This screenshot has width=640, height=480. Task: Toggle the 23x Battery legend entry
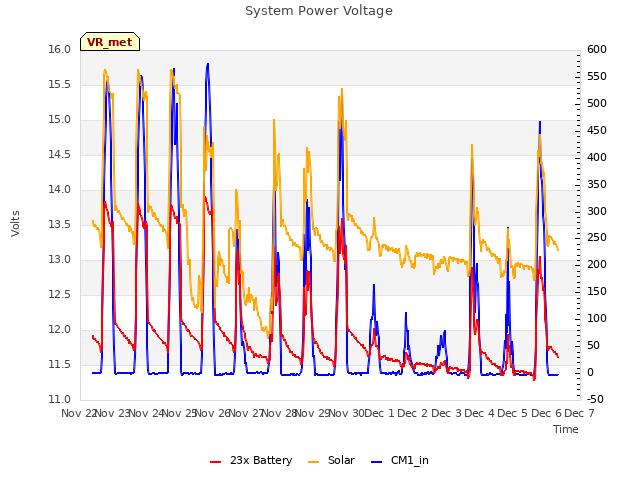tap(251, 460)
